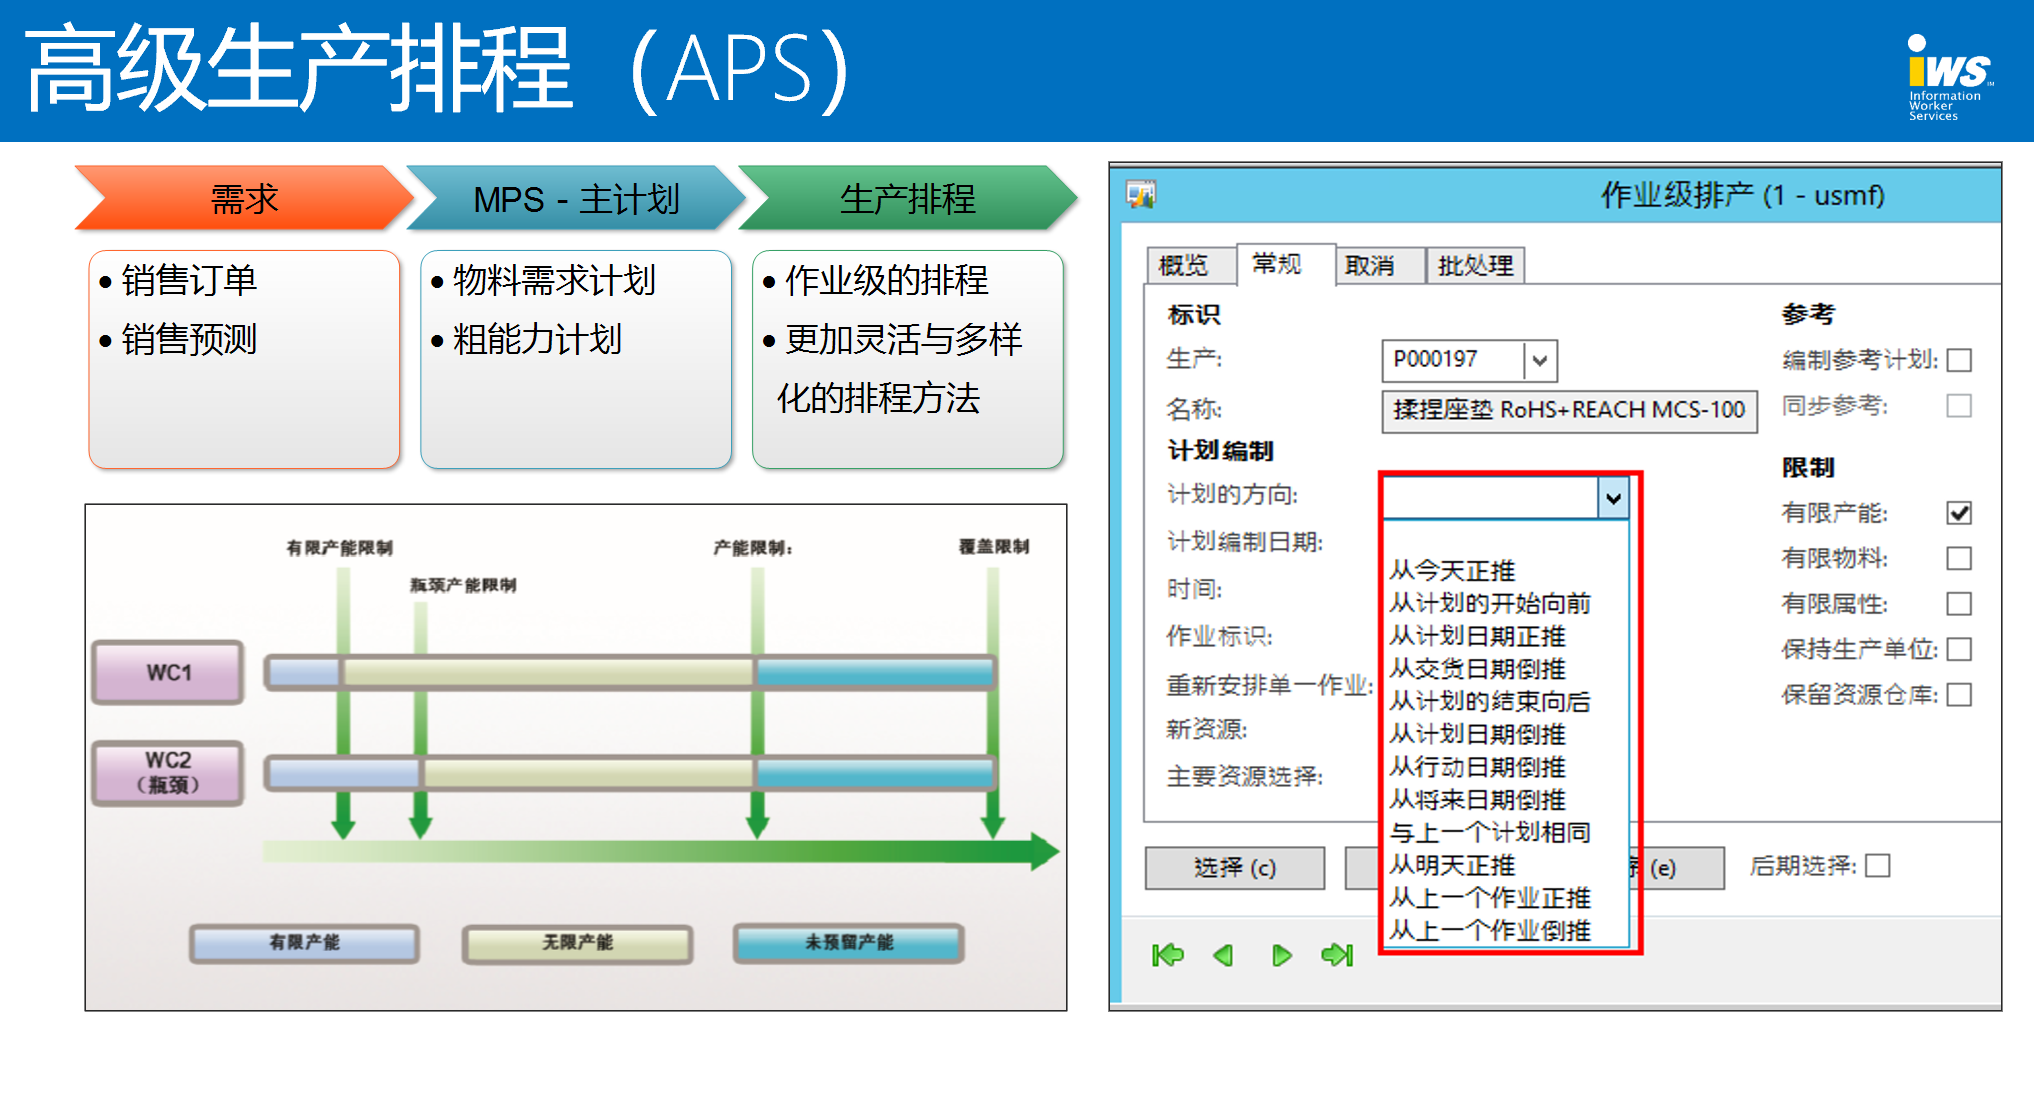The image size is (2034, 1115).
Task: Go to last record navigation arrow
Action: click(1337, 955)
